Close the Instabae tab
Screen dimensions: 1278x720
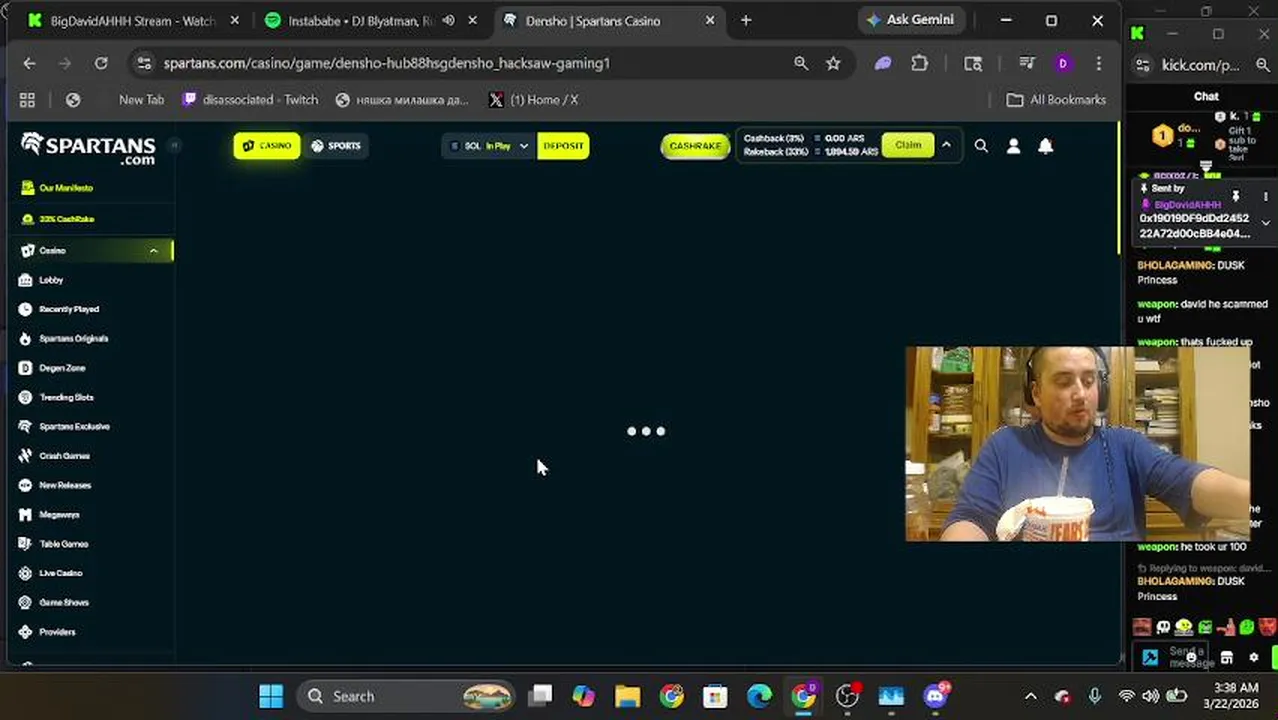(472, 20)
